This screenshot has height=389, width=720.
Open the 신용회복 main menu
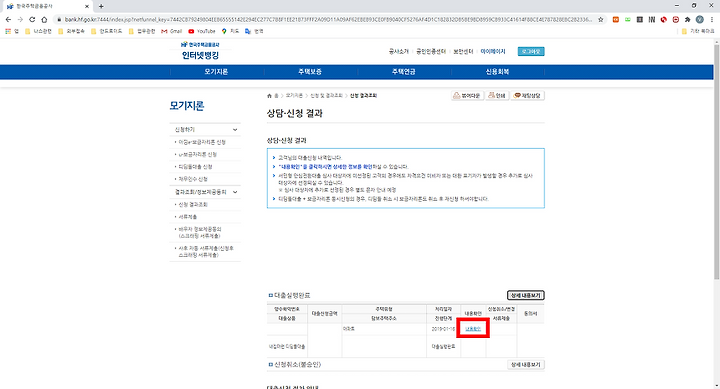(497, 72)
